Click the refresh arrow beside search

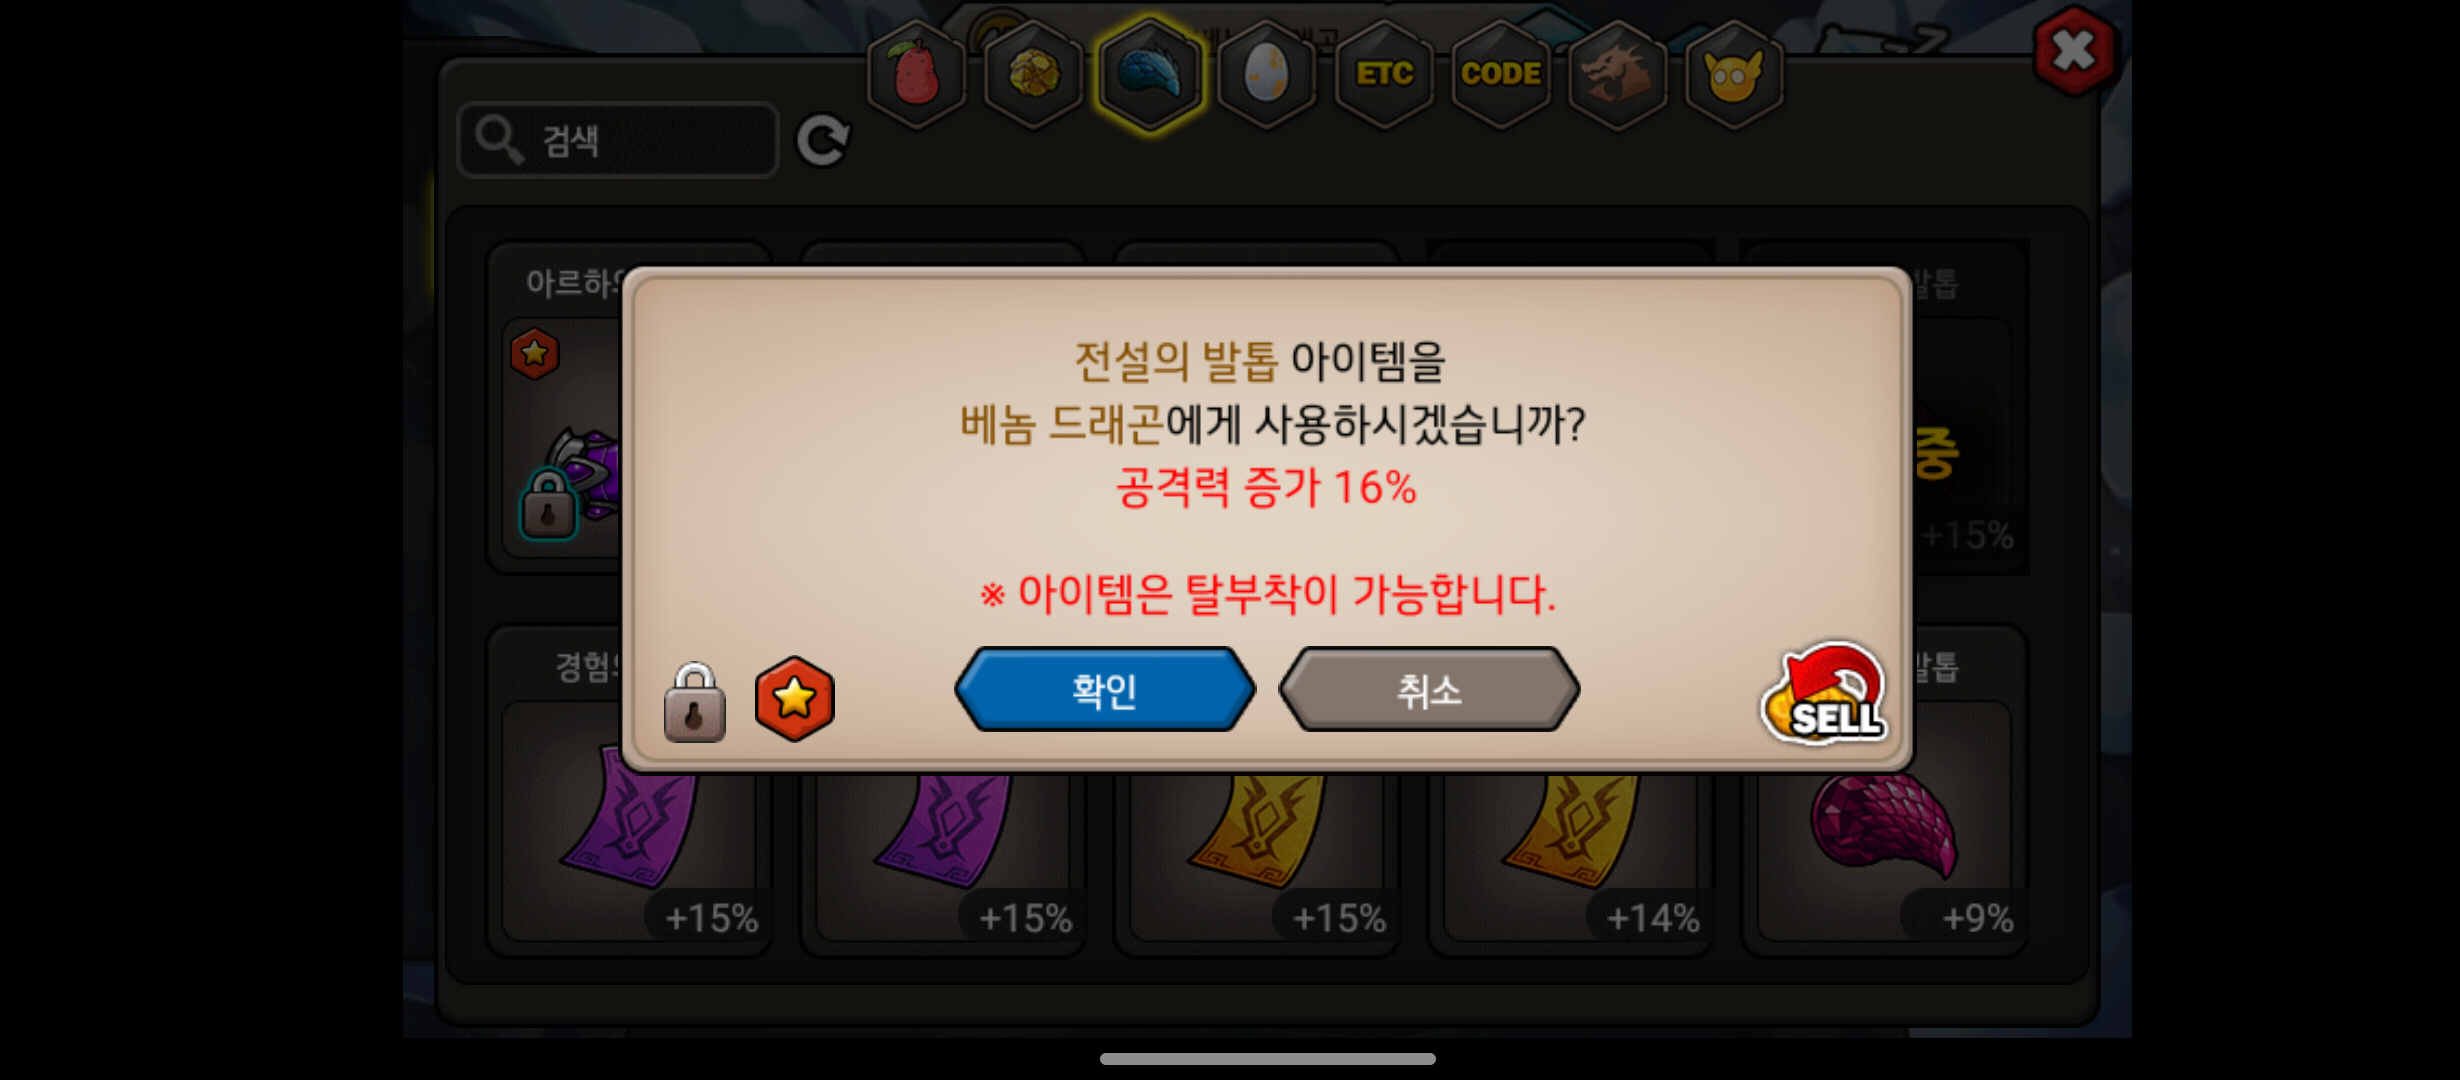pos(823,140)
